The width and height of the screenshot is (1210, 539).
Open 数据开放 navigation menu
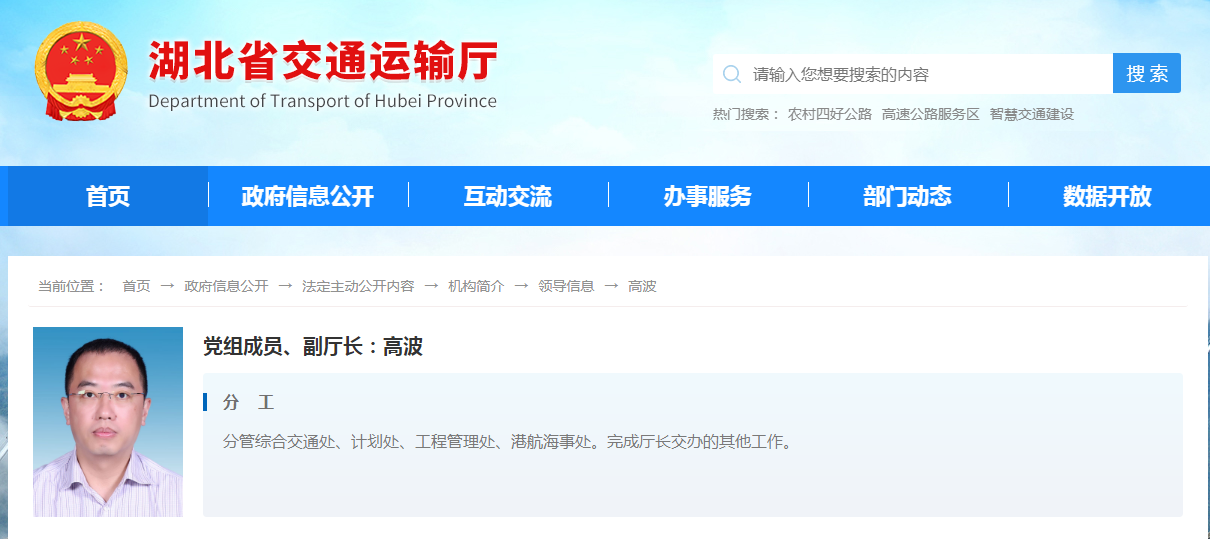pos(1107,196)
